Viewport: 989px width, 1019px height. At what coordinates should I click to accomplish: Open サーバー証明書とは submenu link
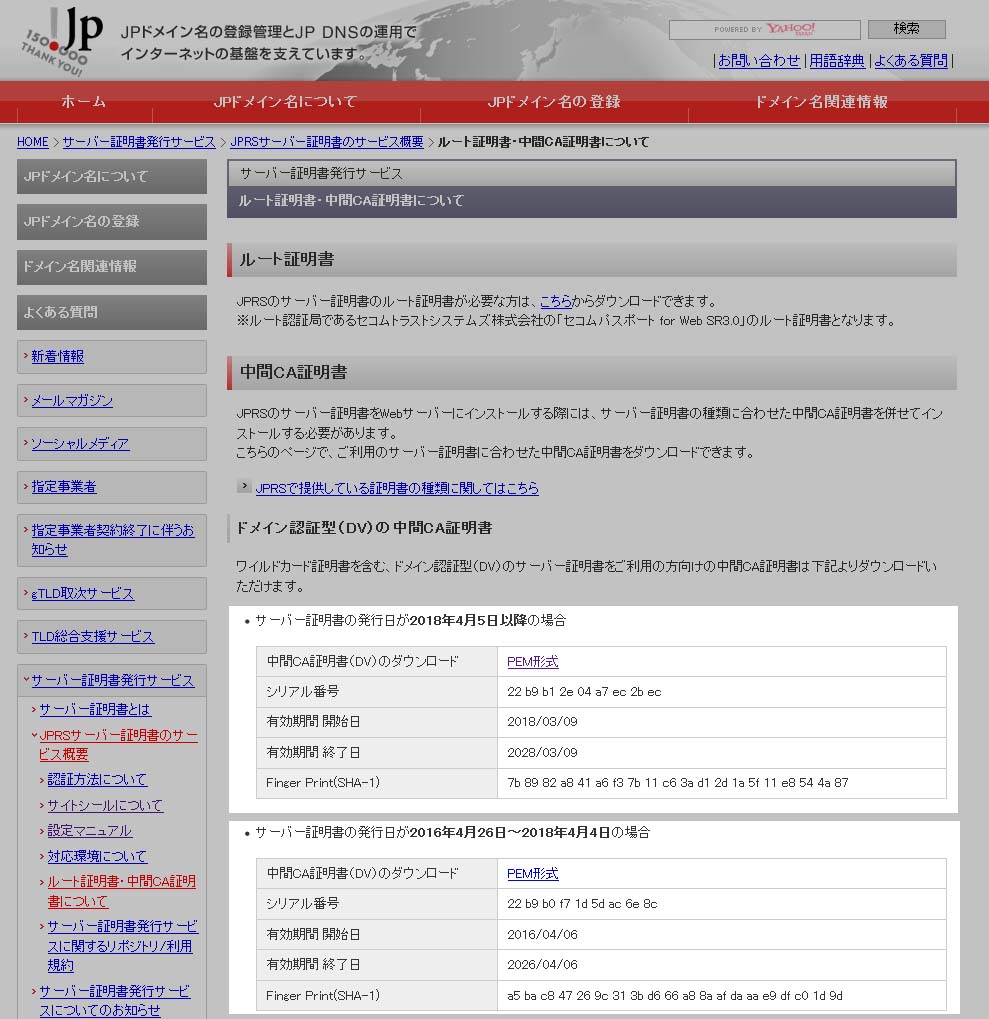(x=95, y=709)
